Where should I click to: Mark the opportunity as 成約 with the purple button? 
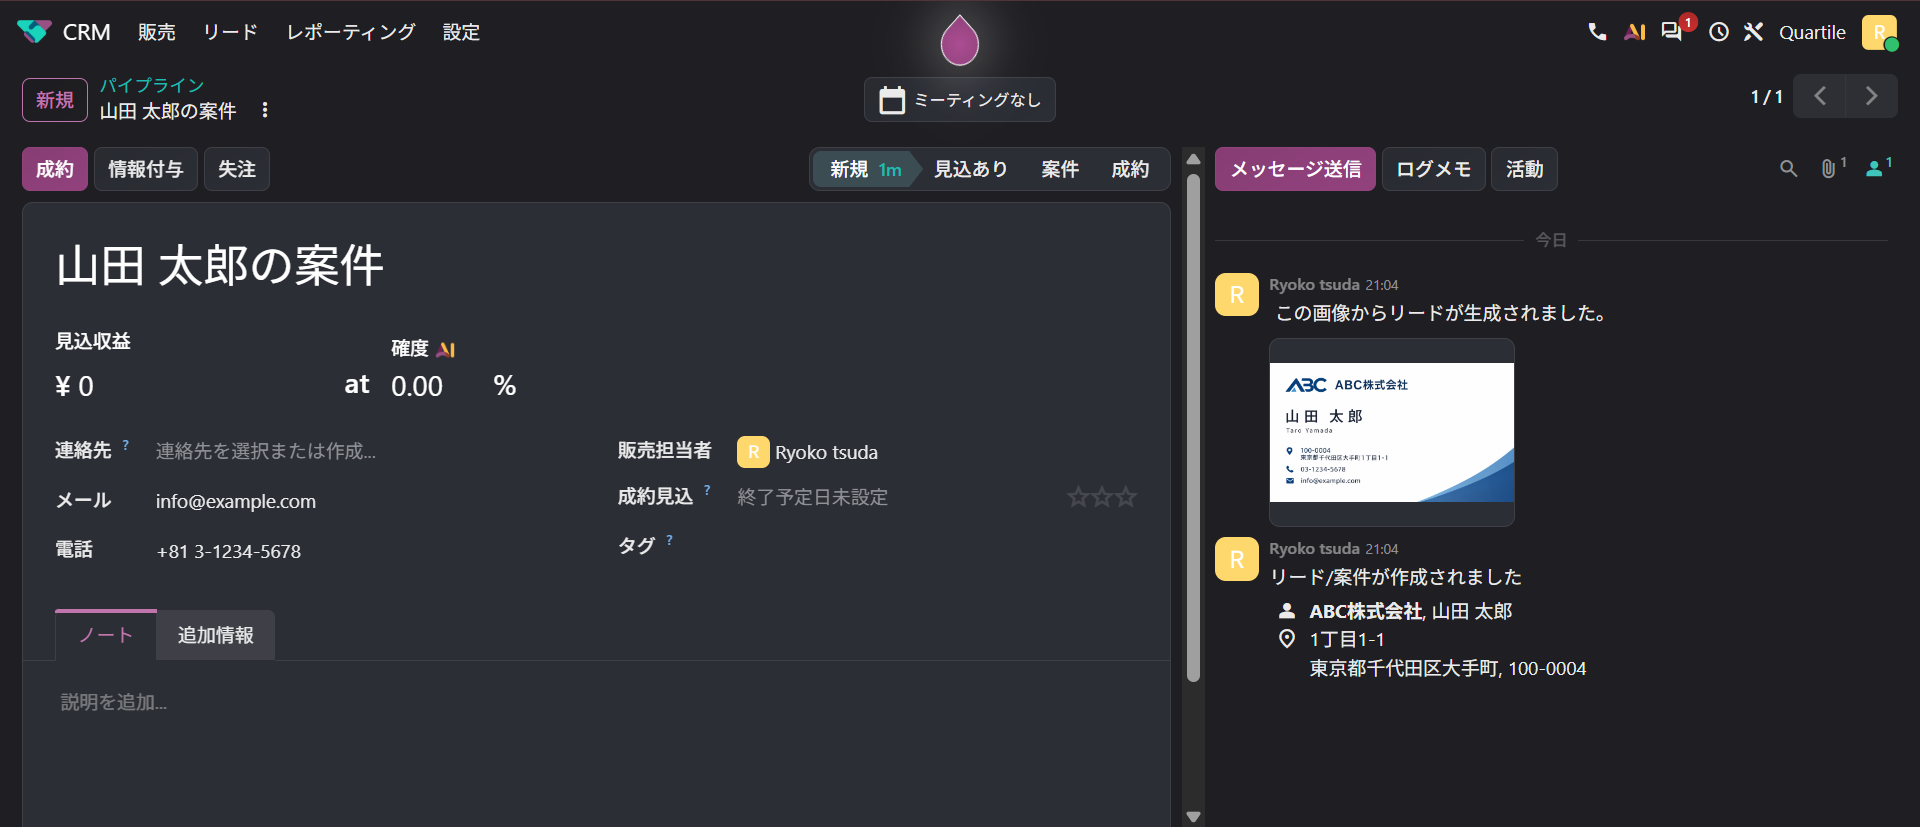(55, 169)
